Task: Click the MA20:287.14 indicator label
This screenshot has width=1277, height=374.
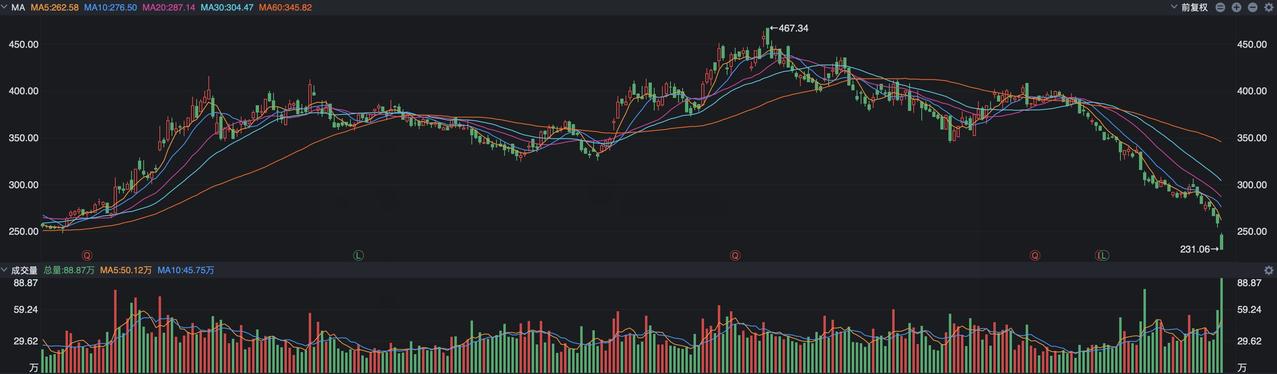Action: 168,7
